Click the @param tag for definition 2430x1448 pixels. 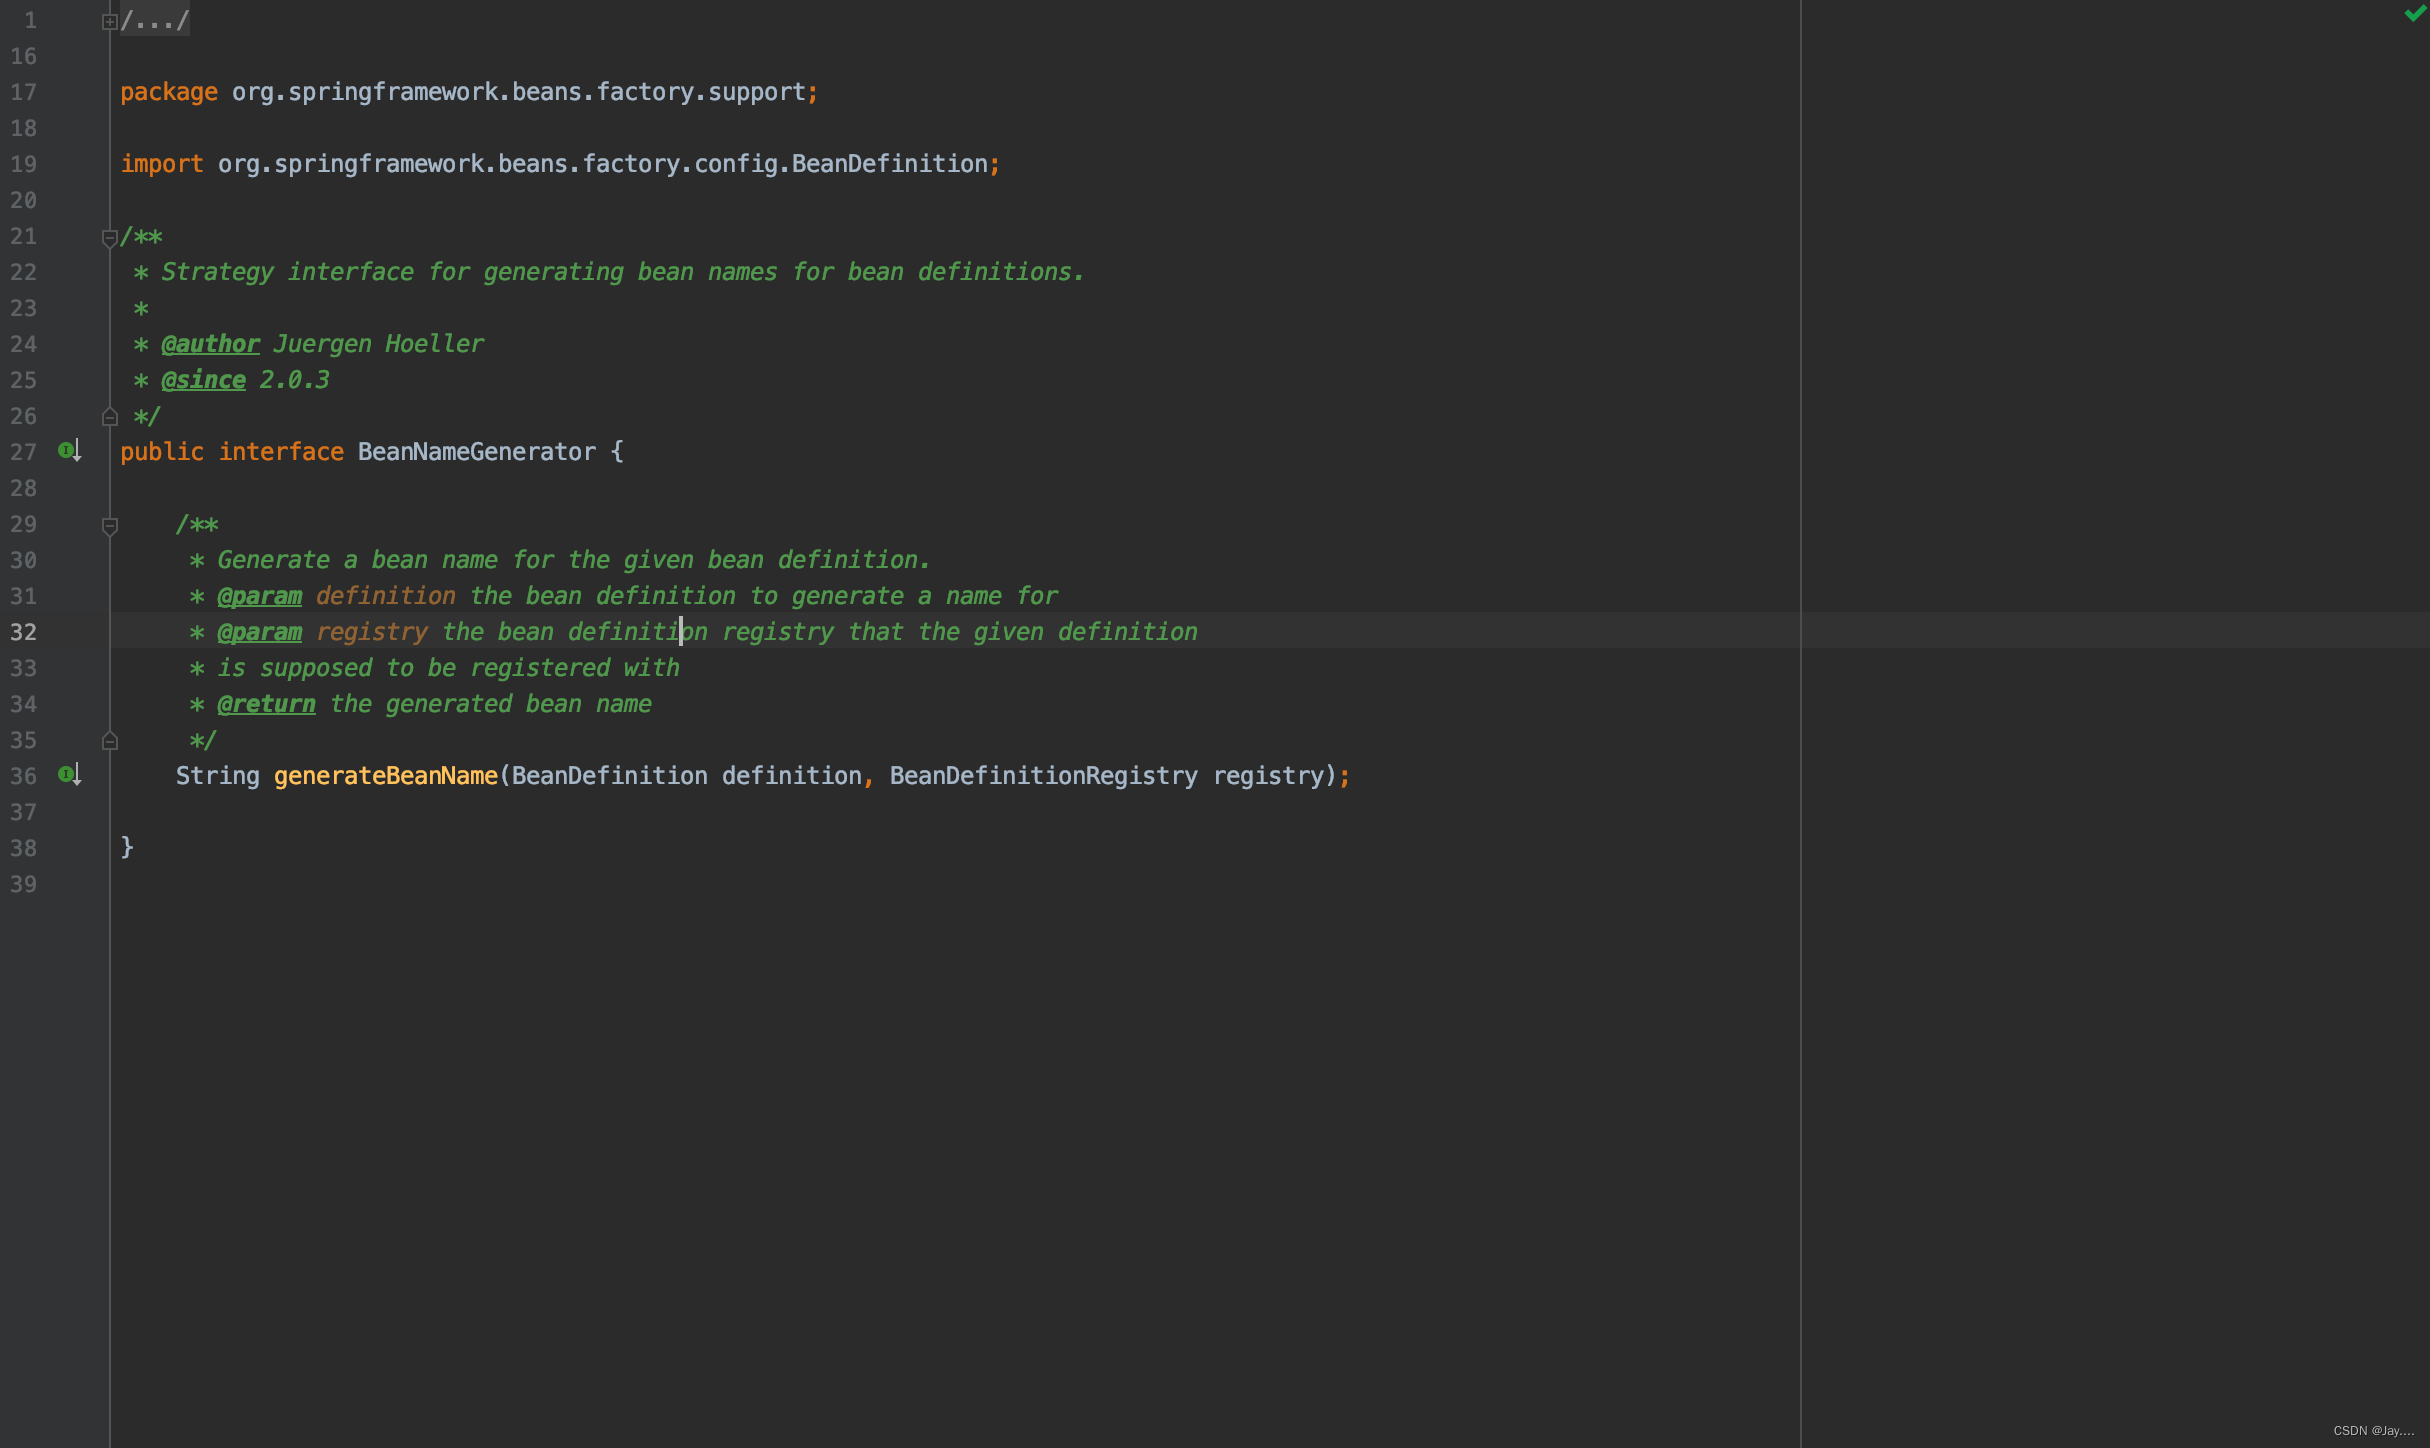pyautogui.click(x=259, y=595)
